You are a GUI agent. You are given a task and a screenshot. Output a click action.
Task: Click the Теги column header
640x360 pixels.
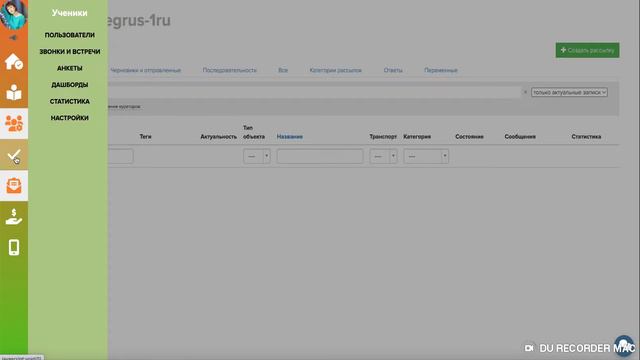point(145,137)
